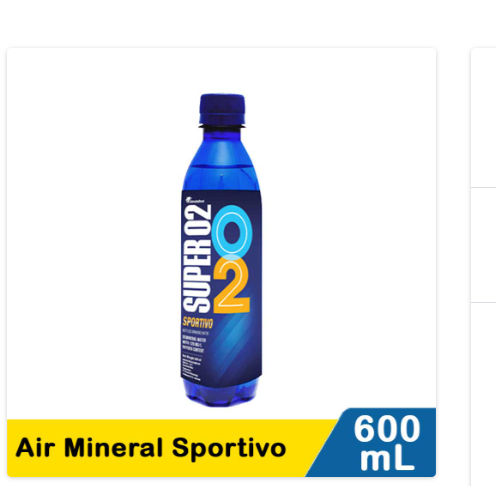Click the 600 mL blue size badge
Image resolution: width=496 pixels, height=496 pixels.
(x=377, y=442)
